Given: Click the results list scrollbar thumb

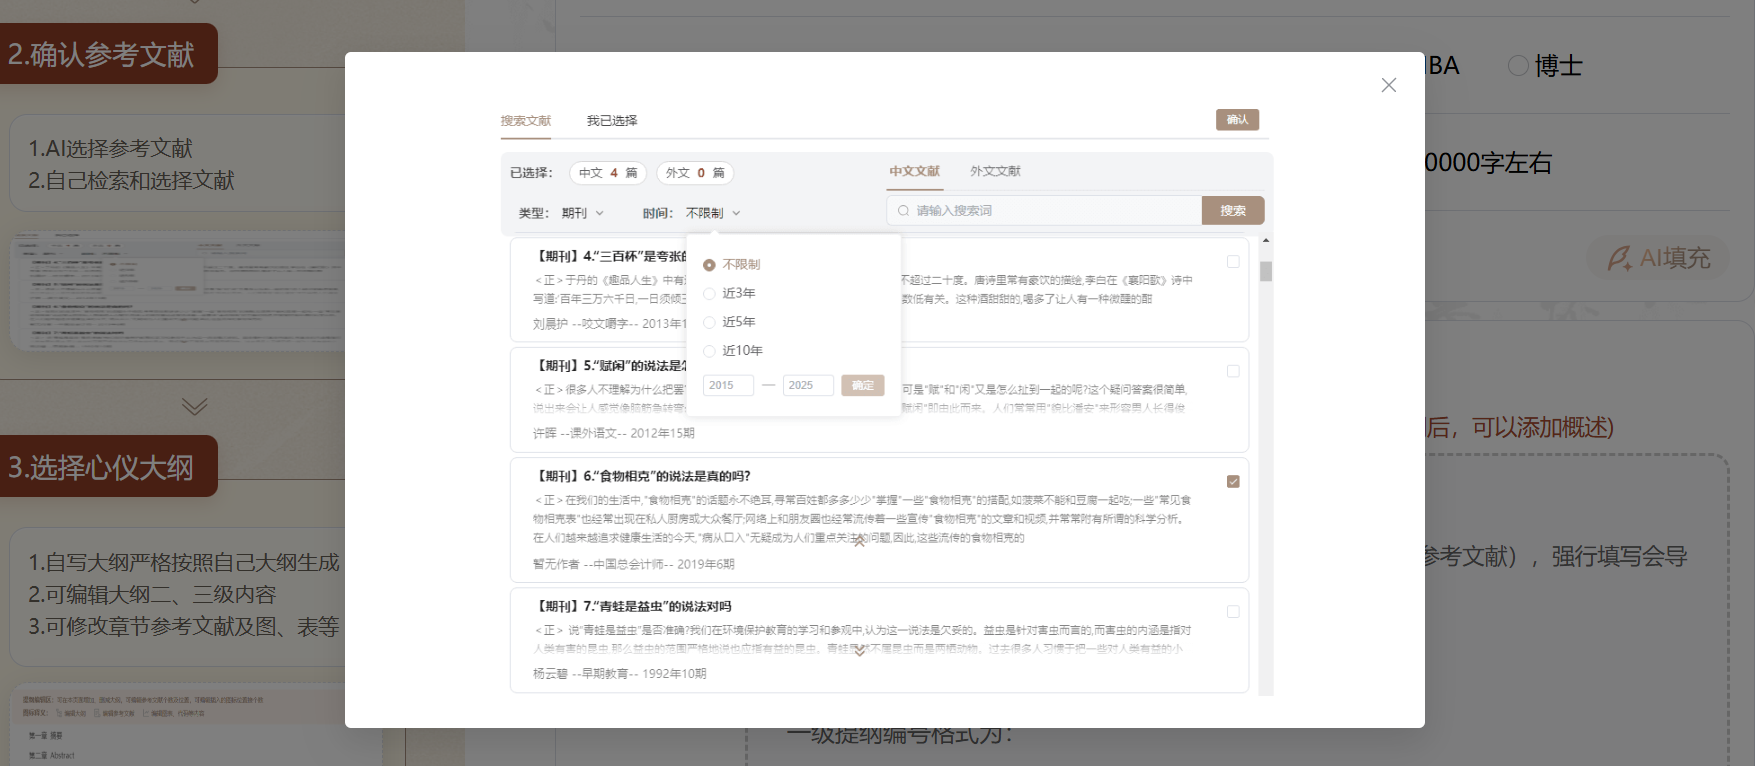Looking at the screenshot, I should [x=1266, y=272].
